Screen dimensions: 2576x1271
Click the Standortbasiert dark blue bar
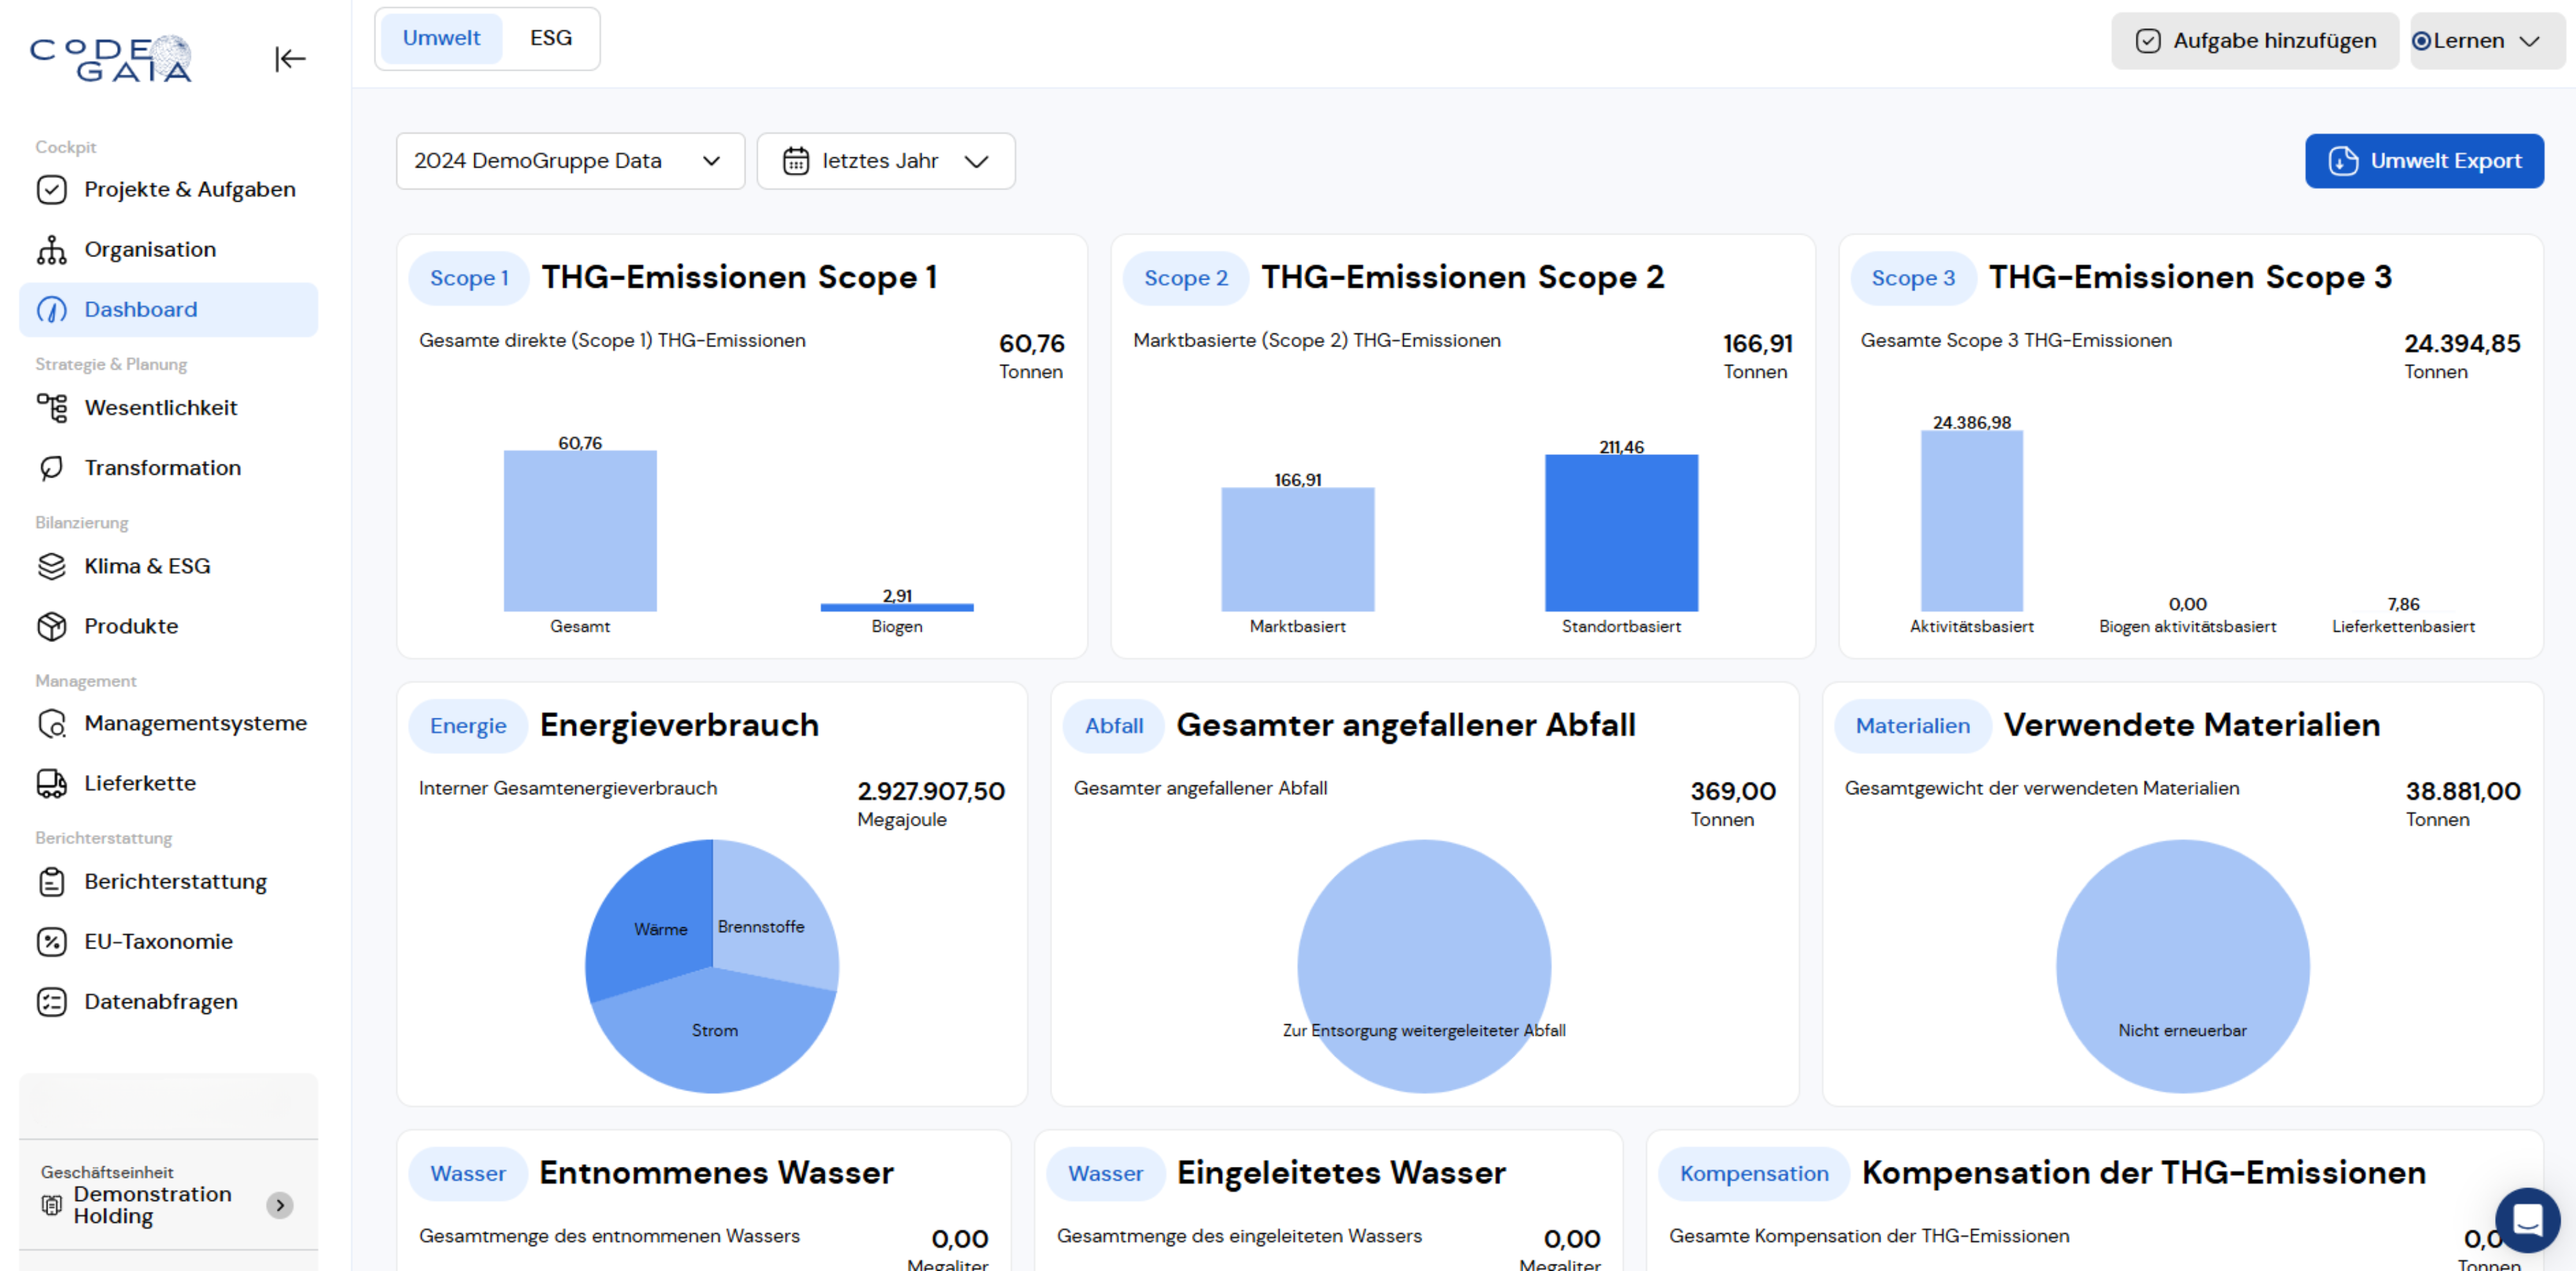coord(1621,533)
